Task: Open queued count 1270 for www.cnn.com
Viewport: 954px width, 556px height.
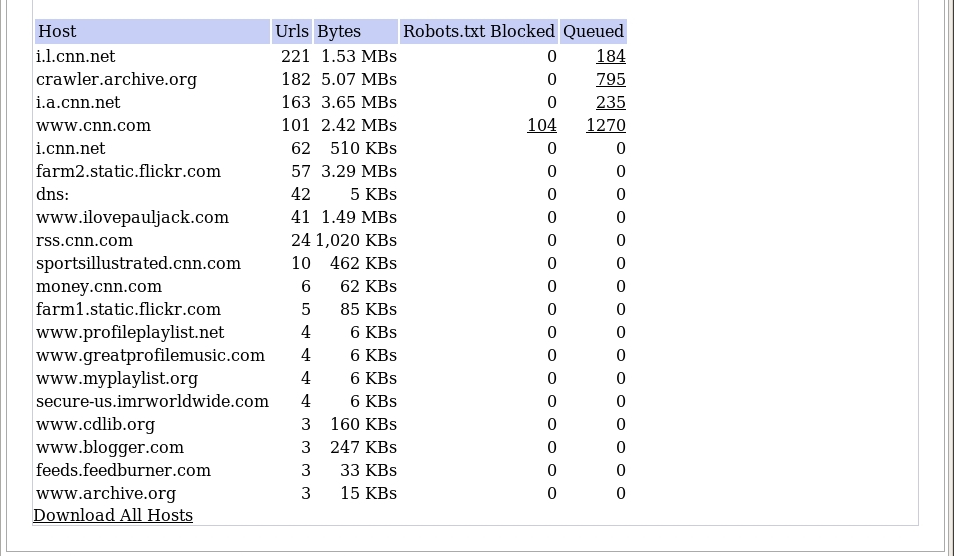Action: point(605,125)
